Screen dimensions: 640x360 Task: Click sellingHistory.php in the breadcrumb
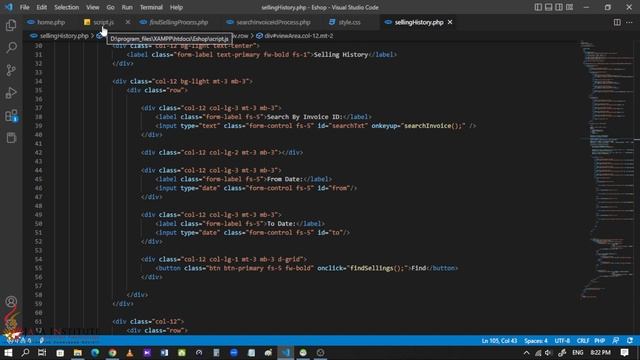tap(64, 36)
